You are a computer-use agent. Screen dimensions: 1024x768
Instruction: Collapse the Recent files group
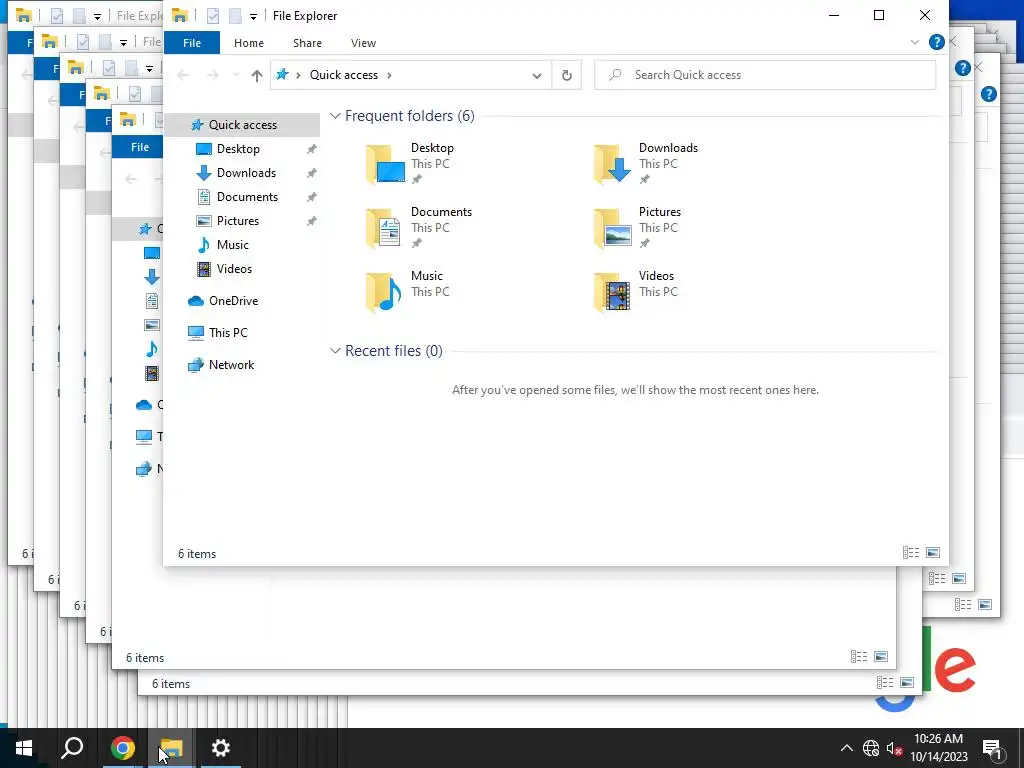(x=335, y=351)
